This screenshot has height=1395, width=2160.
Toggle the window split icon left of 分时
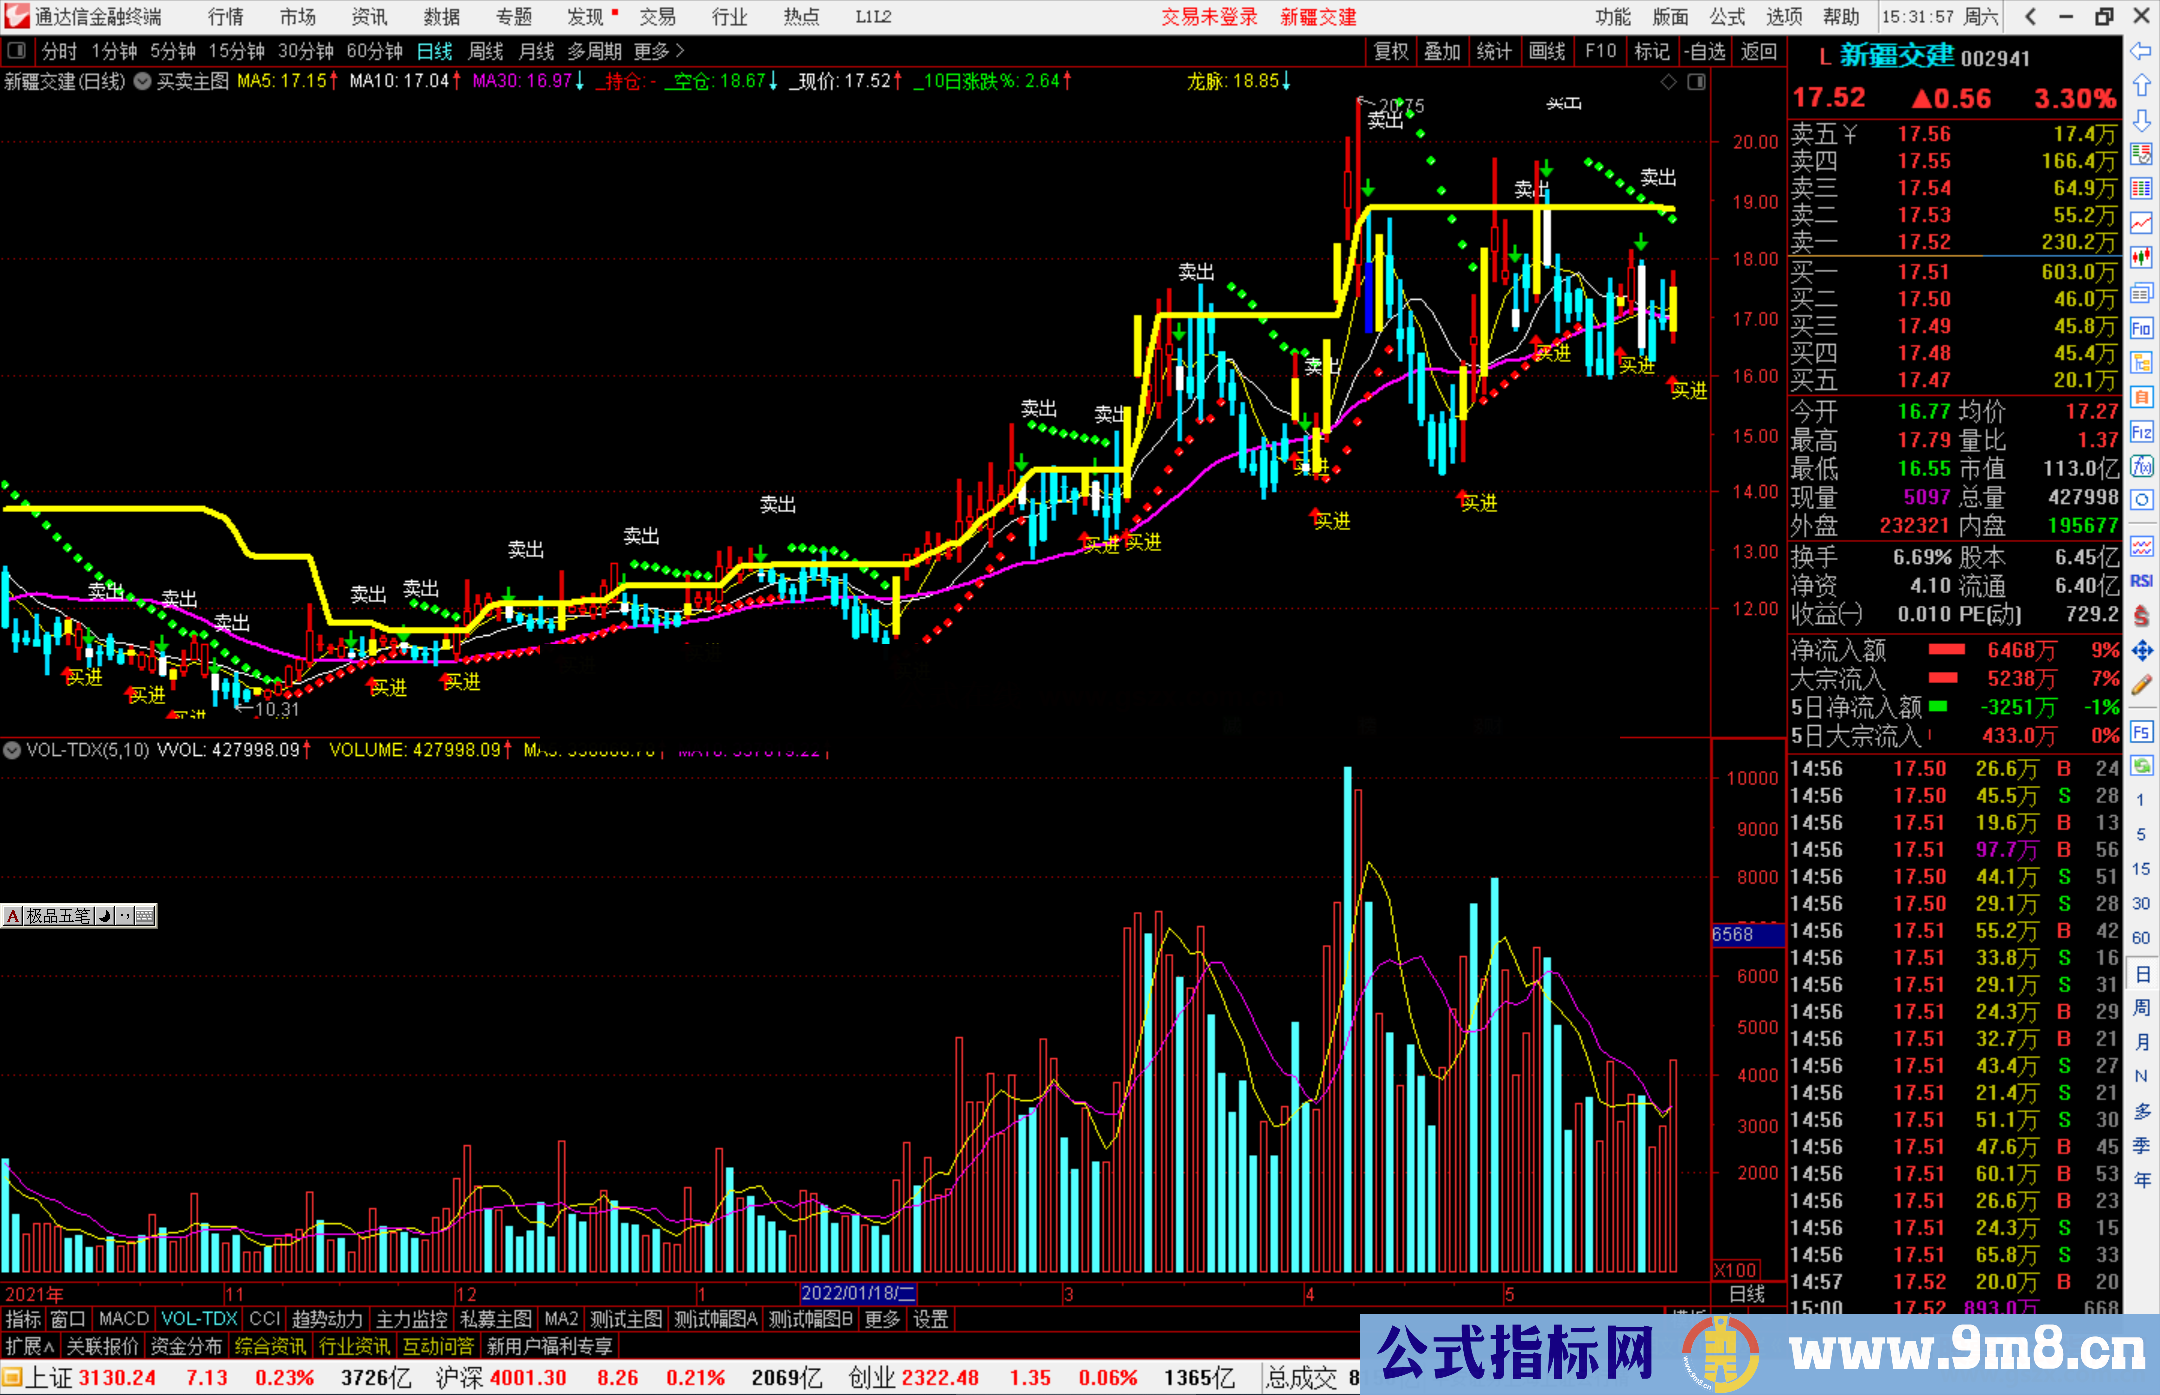click(x=17, y=50)
